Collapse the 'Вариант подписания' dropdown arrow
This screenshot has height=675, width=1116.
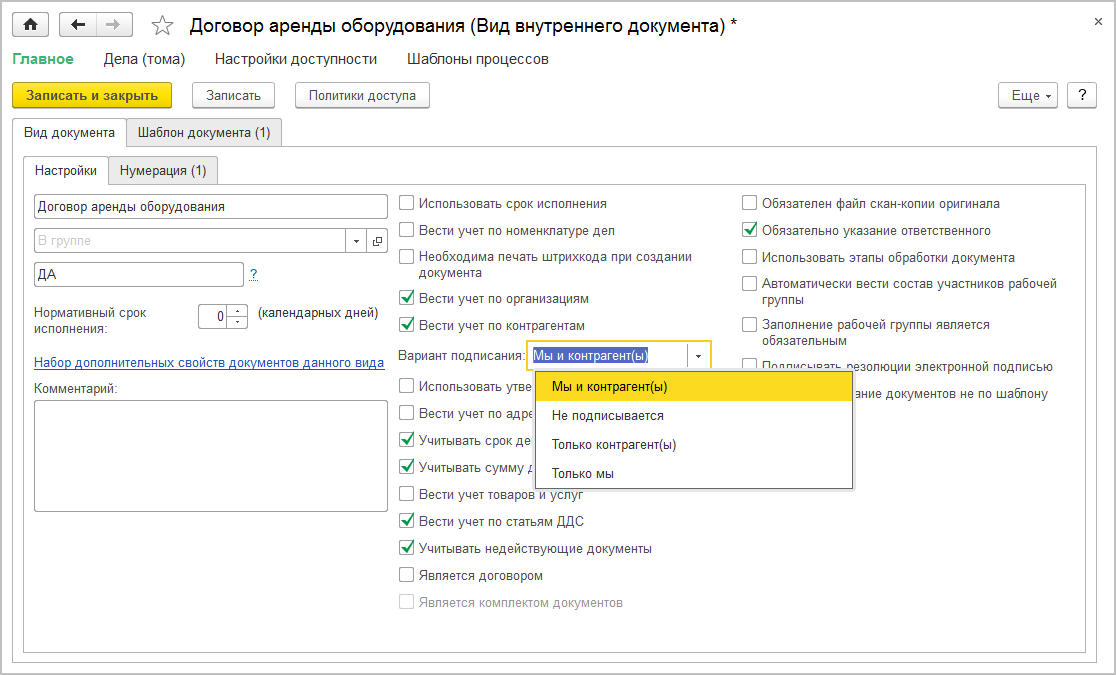pyautogui.click(x=698, y=355)
